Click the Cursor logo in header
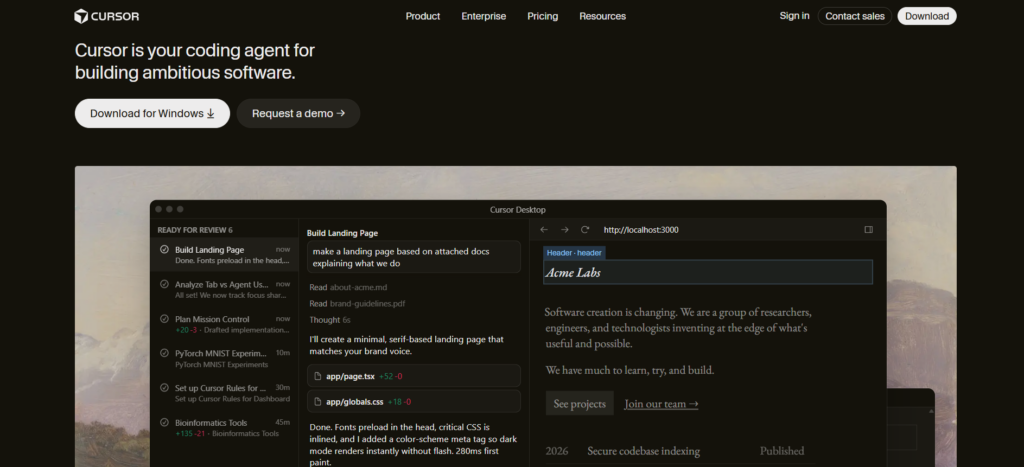1024x467 pixels. coord(106,16)
